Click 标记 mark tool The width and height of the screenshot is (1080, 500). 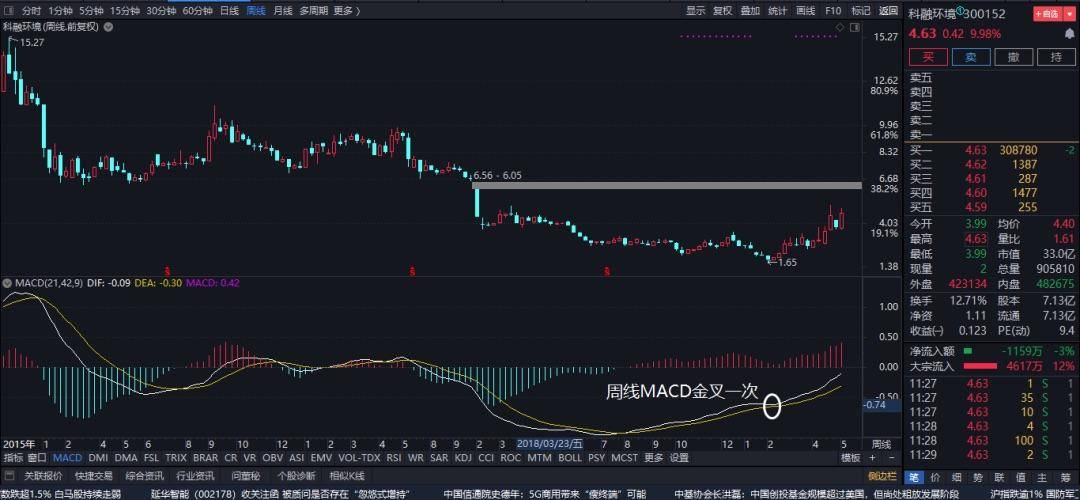(860, 10)
